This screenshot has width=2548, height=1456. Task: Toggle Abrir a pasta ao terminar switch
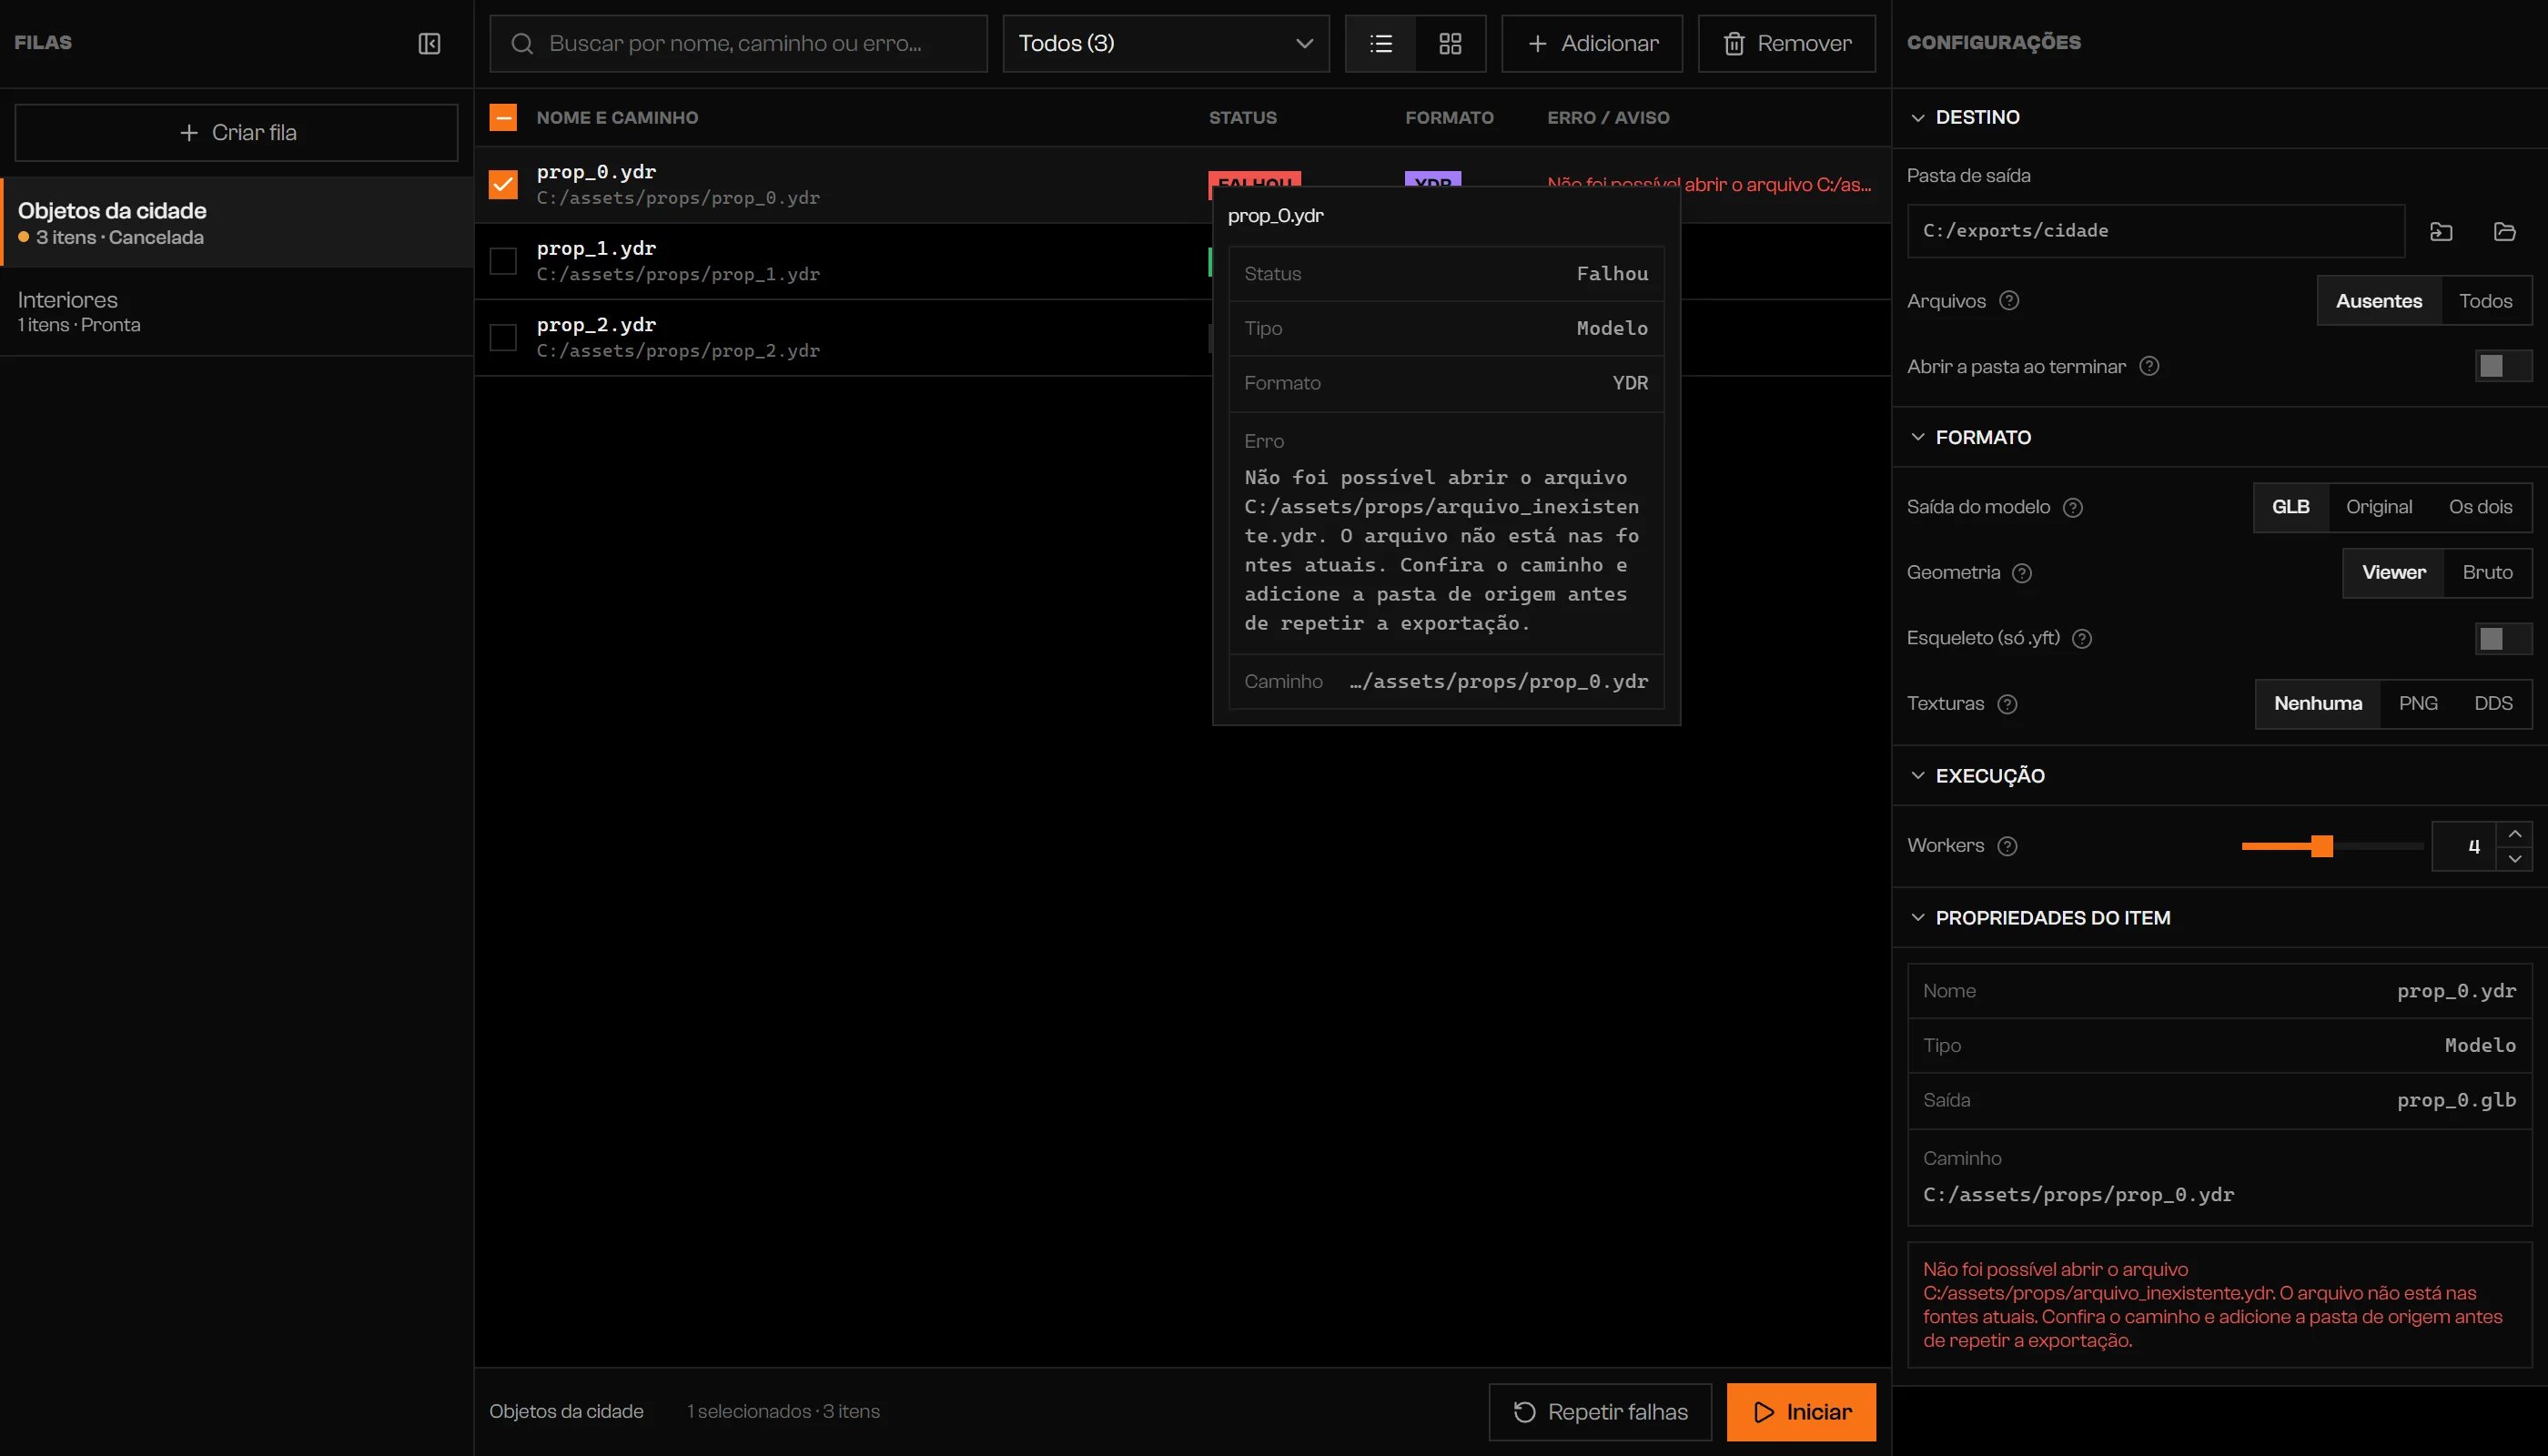[2503, 366]
